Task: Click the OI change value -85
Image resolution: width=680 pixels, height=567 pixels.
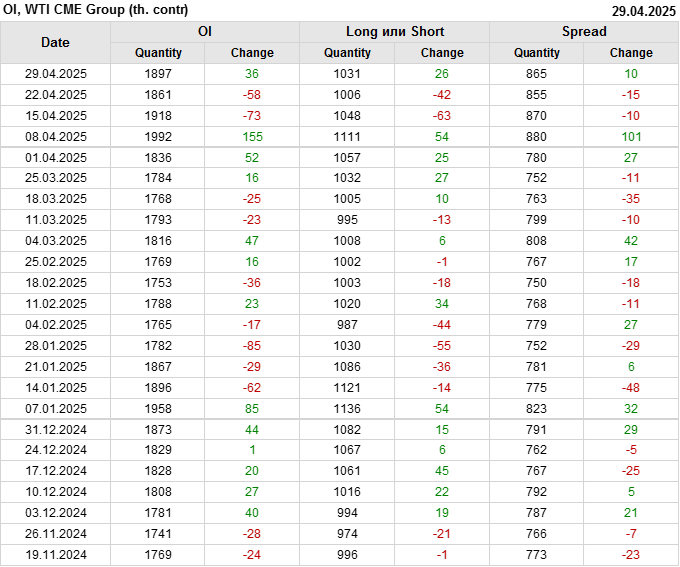Action: 252,346
